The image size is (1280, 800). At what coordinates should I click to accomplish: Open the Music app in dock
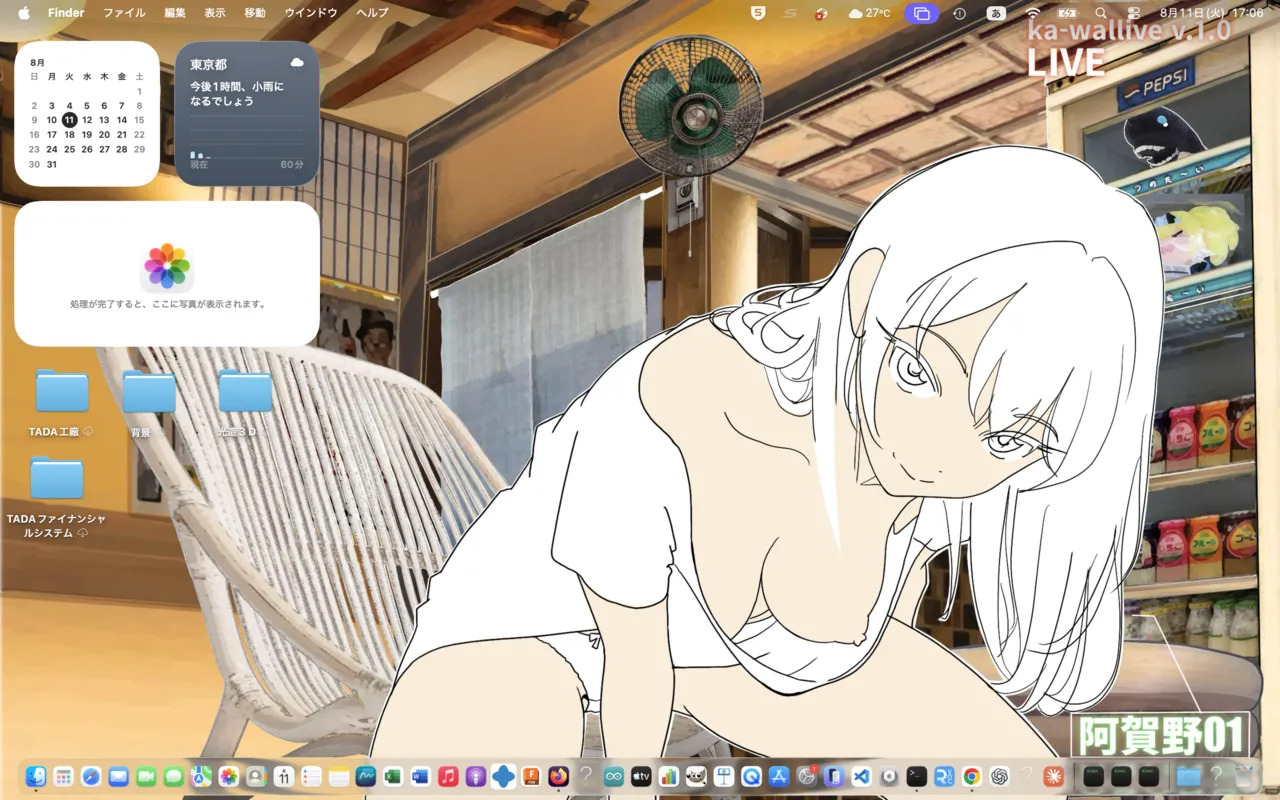click(448, 776)
